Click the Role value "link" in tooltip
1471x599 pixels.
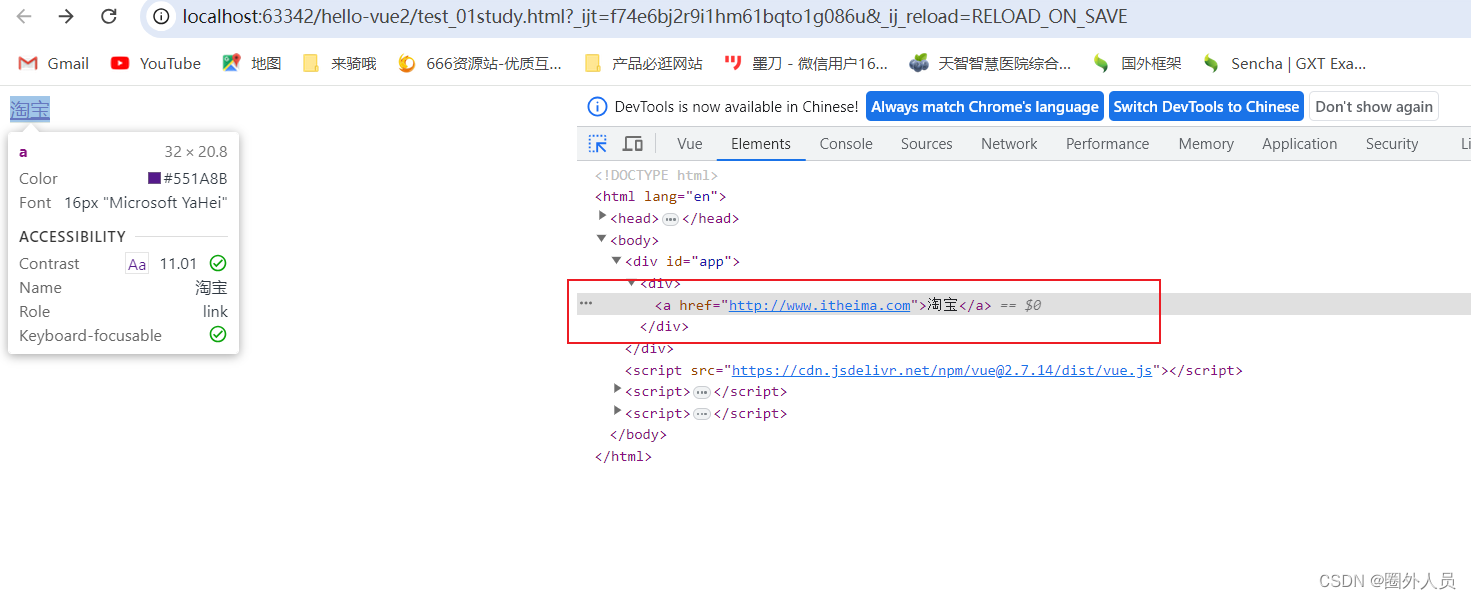(215, 311)
